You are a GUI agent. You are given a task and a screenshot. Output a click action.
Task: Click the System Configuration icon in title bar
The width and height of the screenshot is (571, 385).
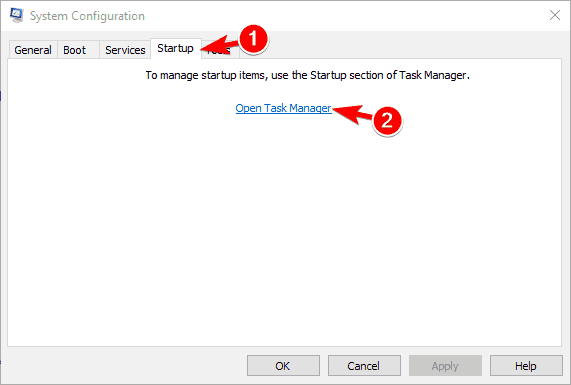[16, 15]
